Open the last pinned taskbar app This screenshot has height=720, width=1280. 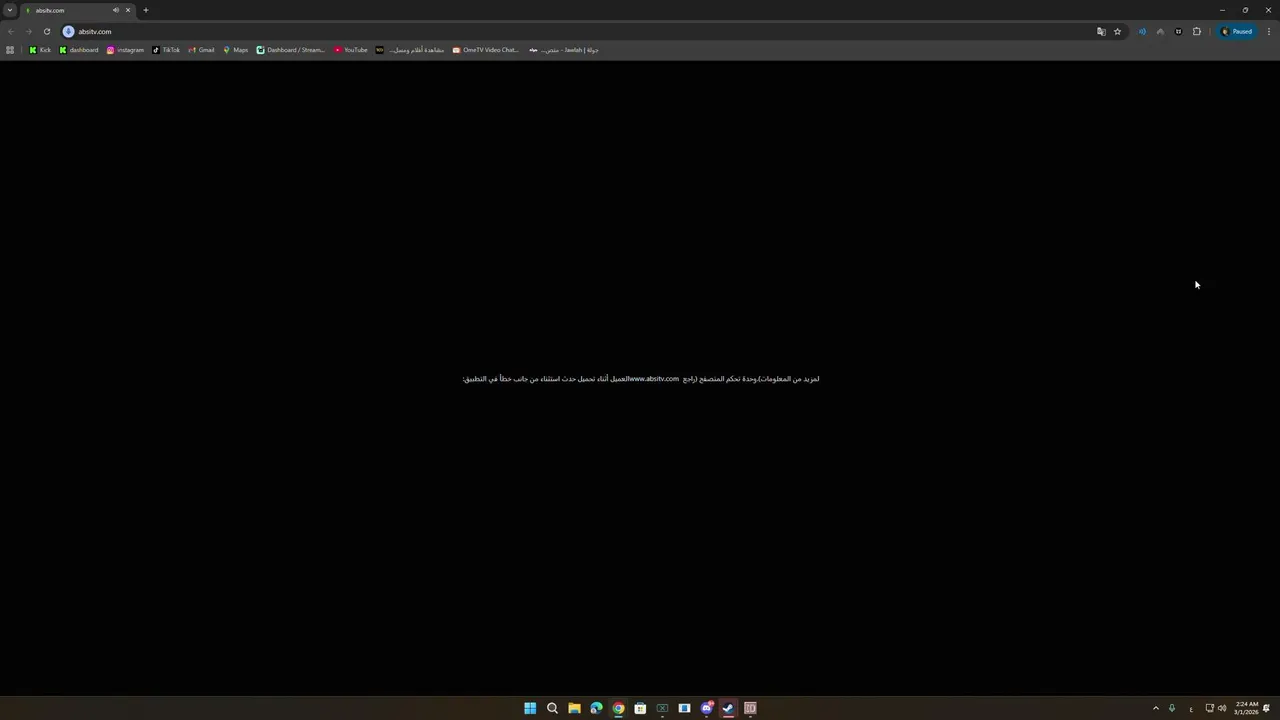750,708
